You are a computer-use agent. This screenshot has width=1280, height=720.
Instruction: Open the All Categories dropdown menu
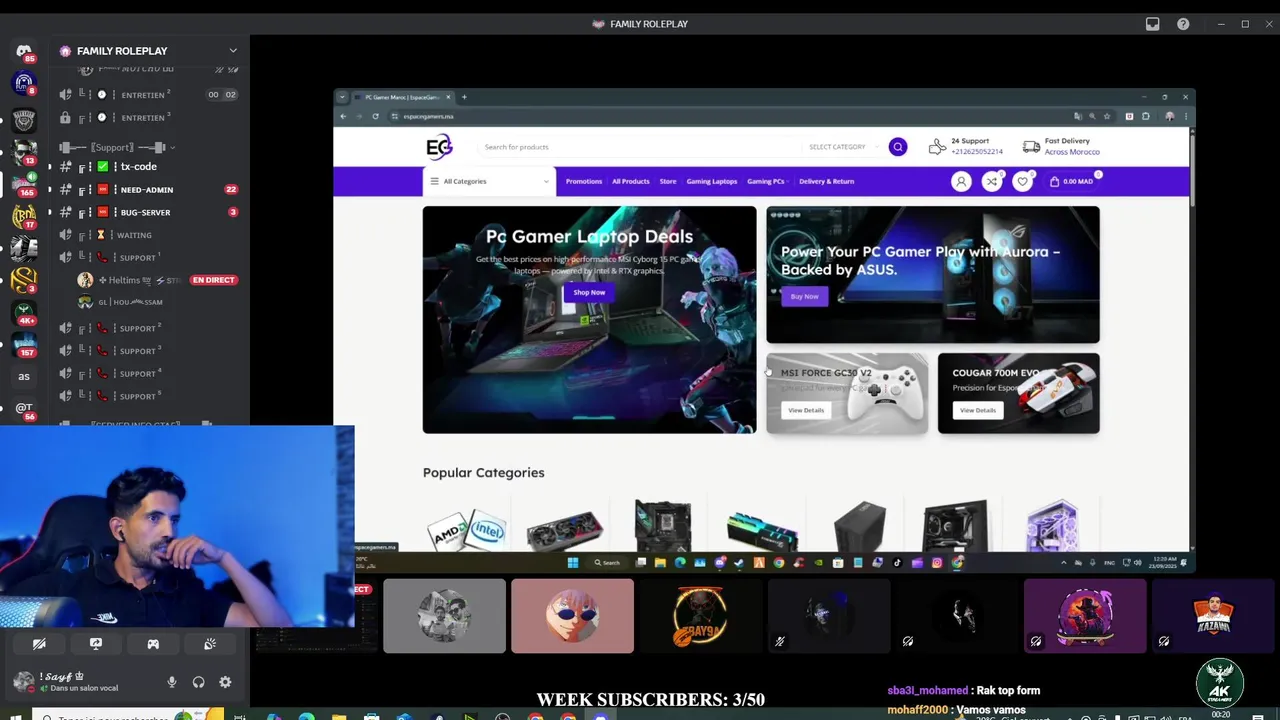pos(489,181)
